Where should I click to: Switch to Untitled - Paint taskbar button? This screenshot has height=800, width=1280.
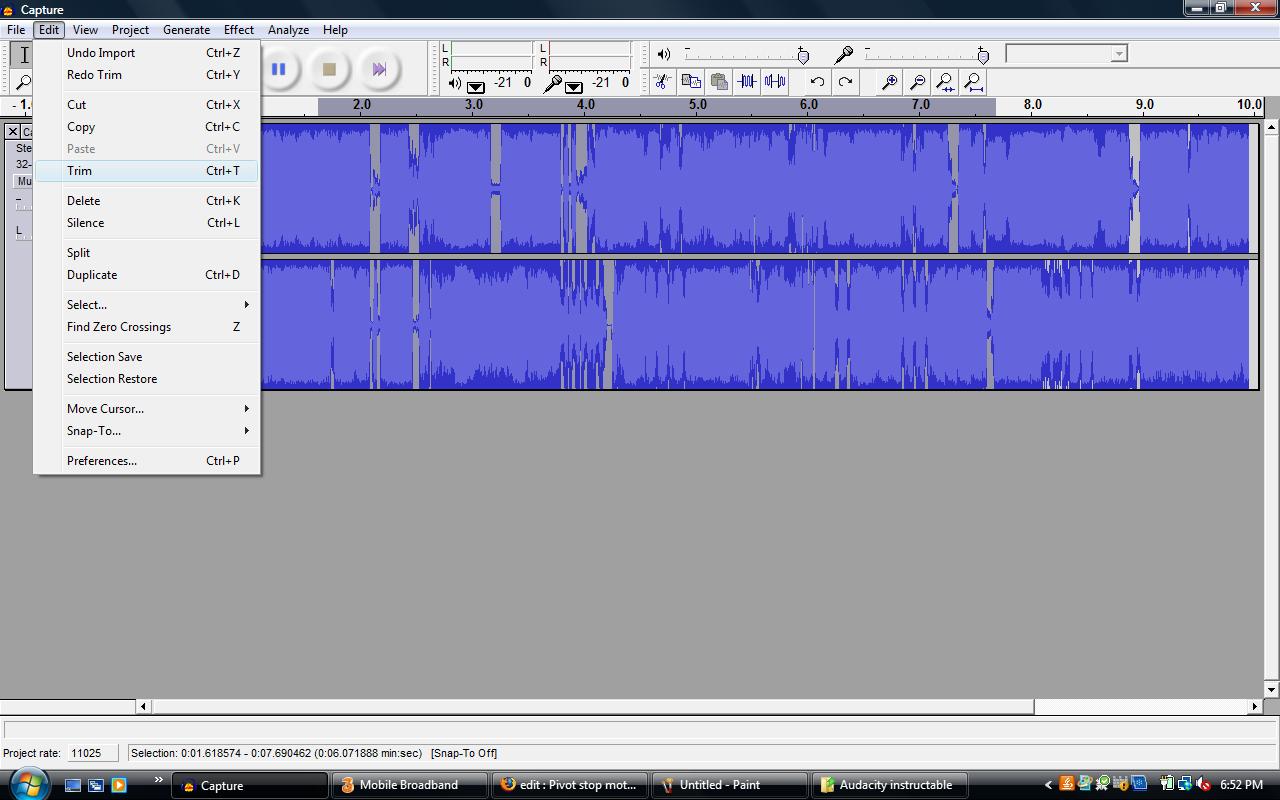click(x=729, y=785)
